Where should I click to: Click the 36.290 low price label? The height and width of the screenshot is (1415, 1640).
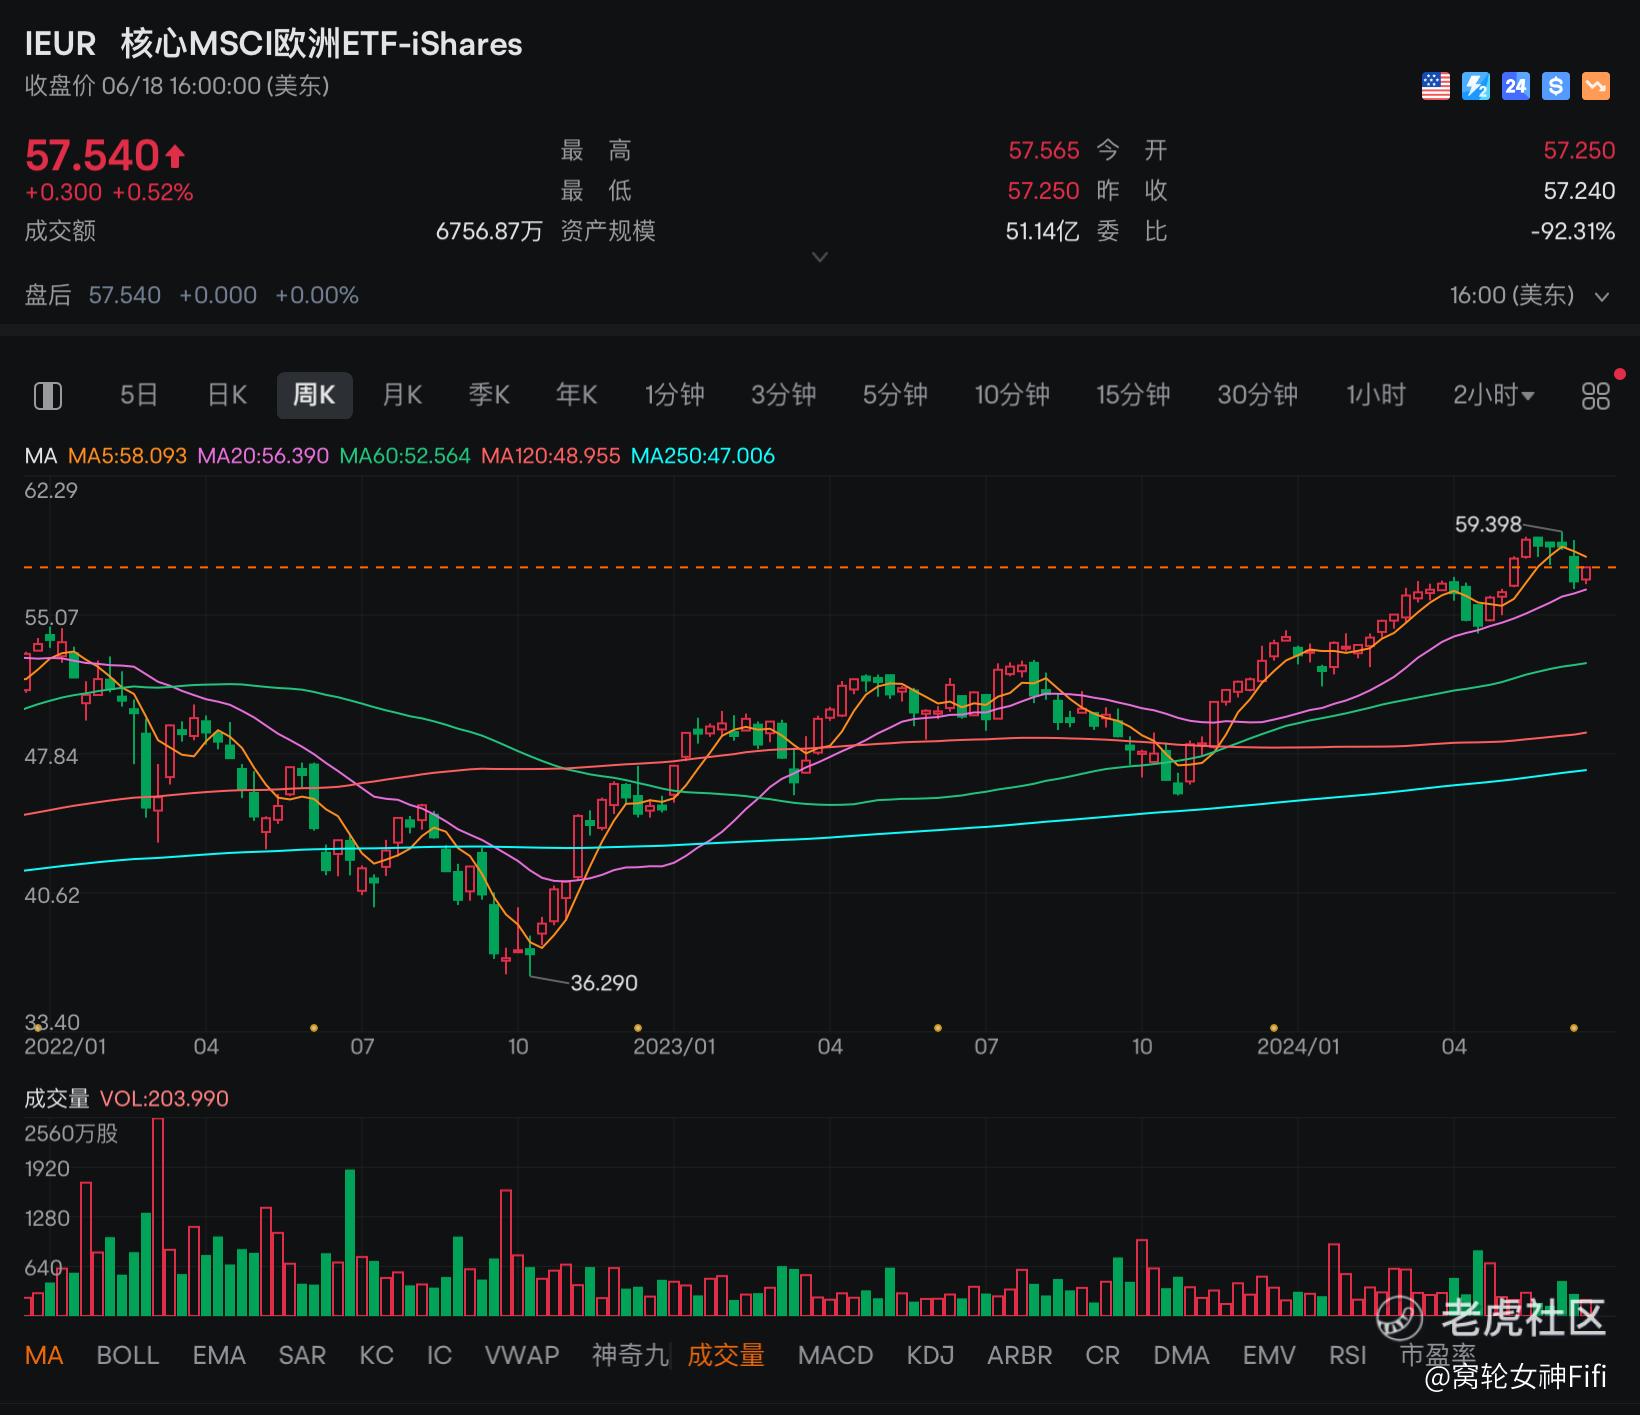click(604, 983)
